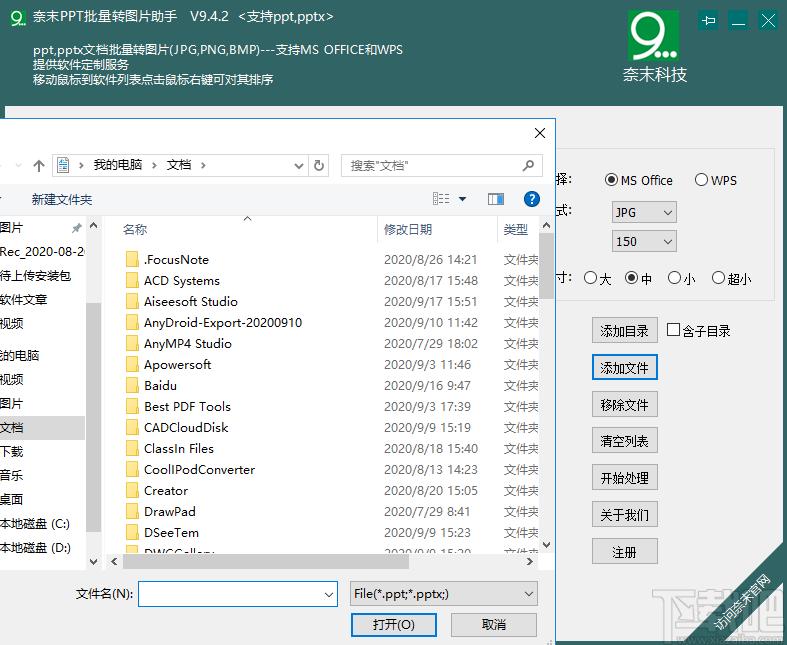Viewport: 787px width, 645px height.
Task: Click the Baidu folder icon
Action: pos(132,385)
